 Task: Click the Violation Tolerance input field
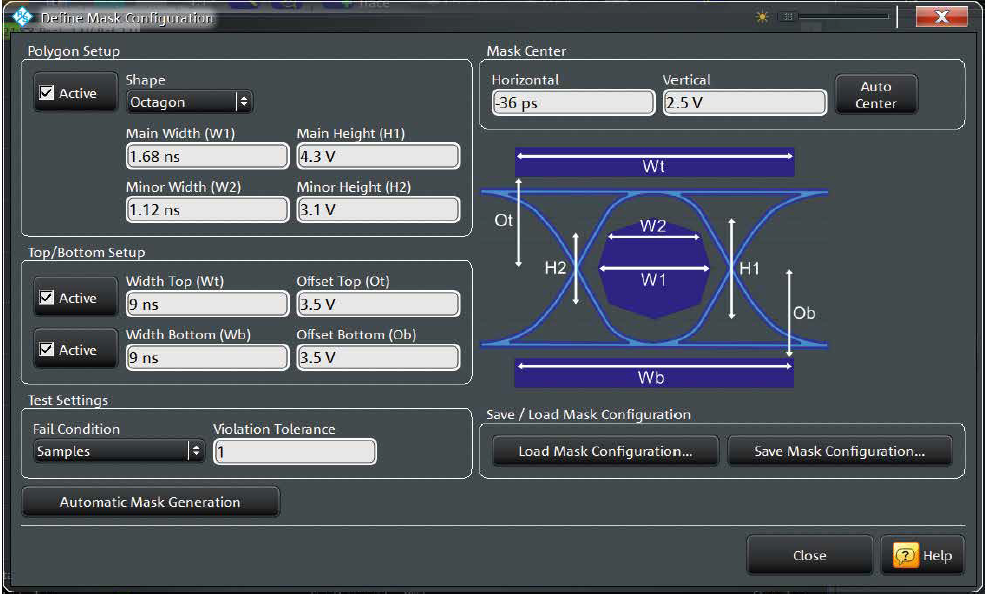coord(295,452)
